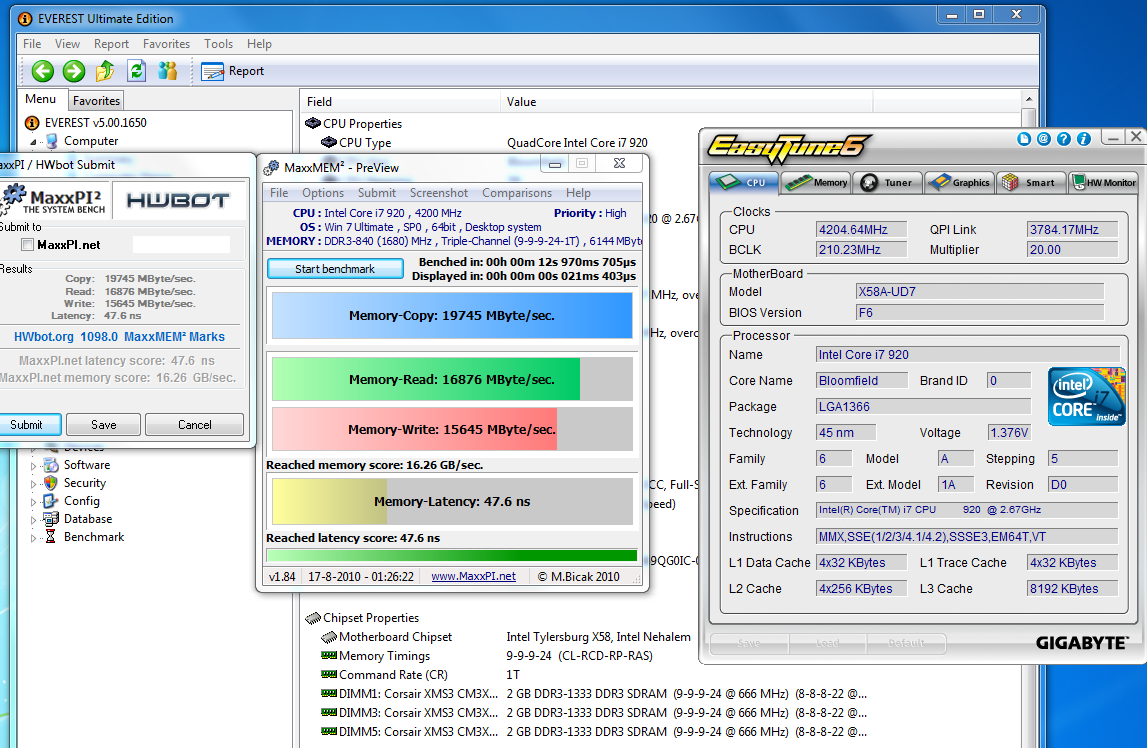Select the Computer icon in the tree

52,141
